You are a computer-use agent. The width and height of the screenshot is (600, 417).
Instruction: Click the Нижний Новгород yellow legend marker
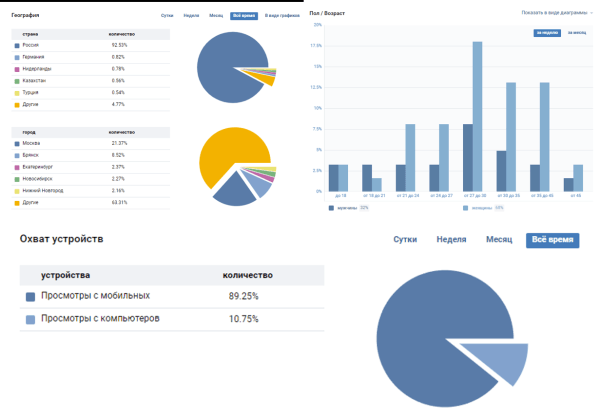coord(16,190)
